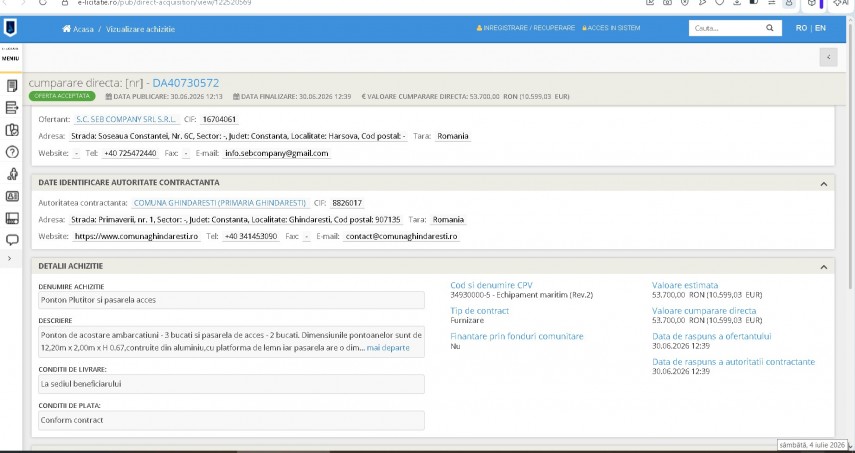Image resolution: width=855 pixels, height=453 pixels.
Task: Collapse the DETALII ACHIZITIE section
Action: tap(823, 267)
